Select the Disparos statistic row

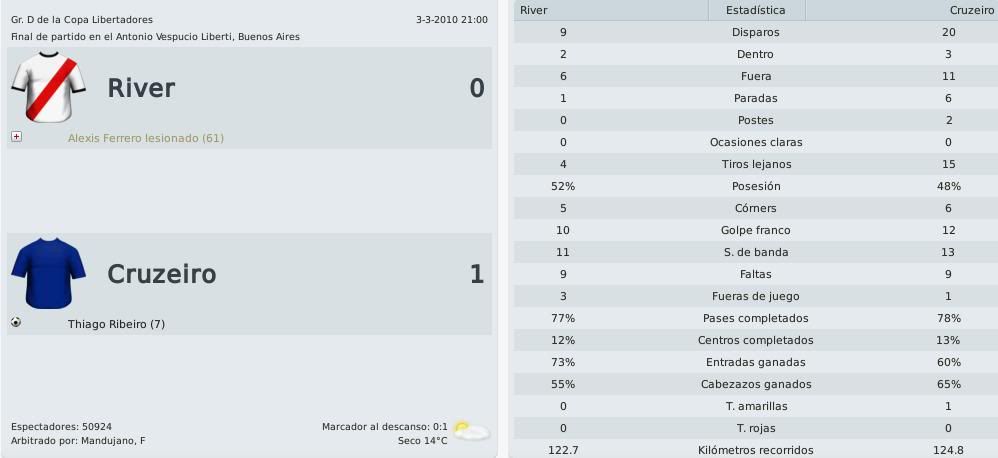[x=756, y=32]
